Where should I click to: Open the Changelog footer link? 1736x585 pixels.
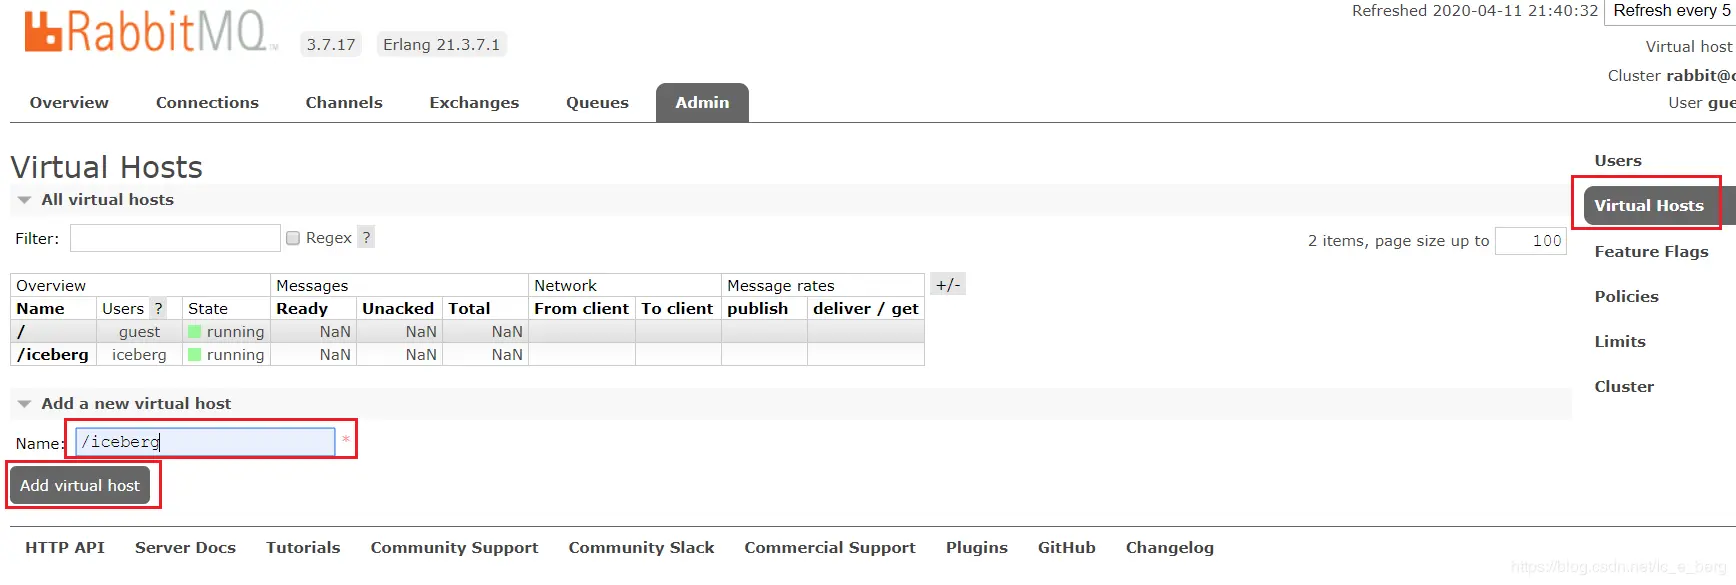pyautogui.click(x=1169, y=548)
